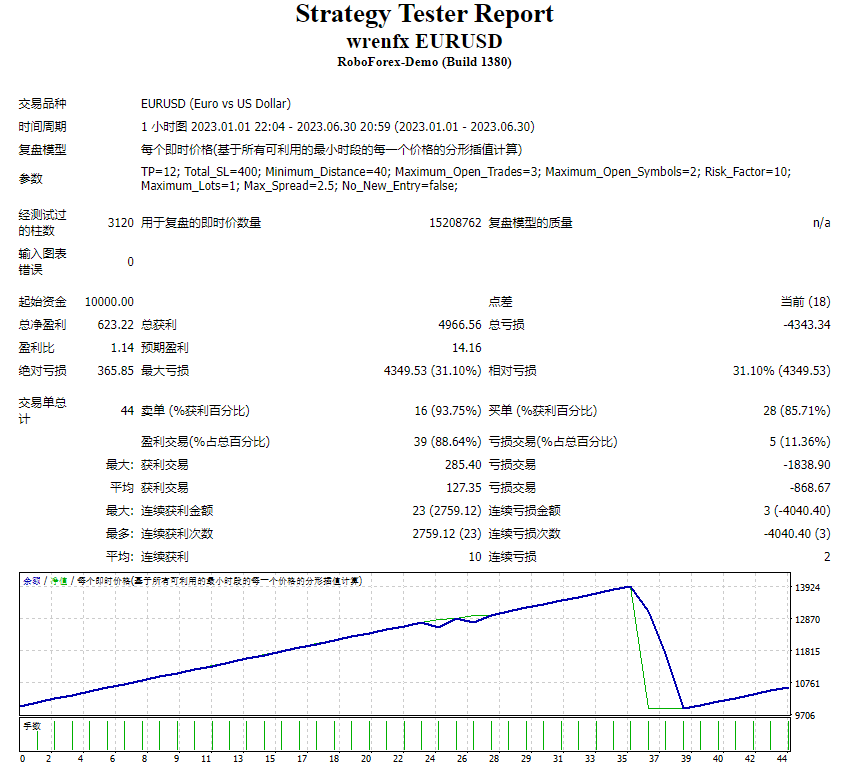Click the Strategy Tester Report title
The height and width of the screenshot is (771, 850).
424,15
